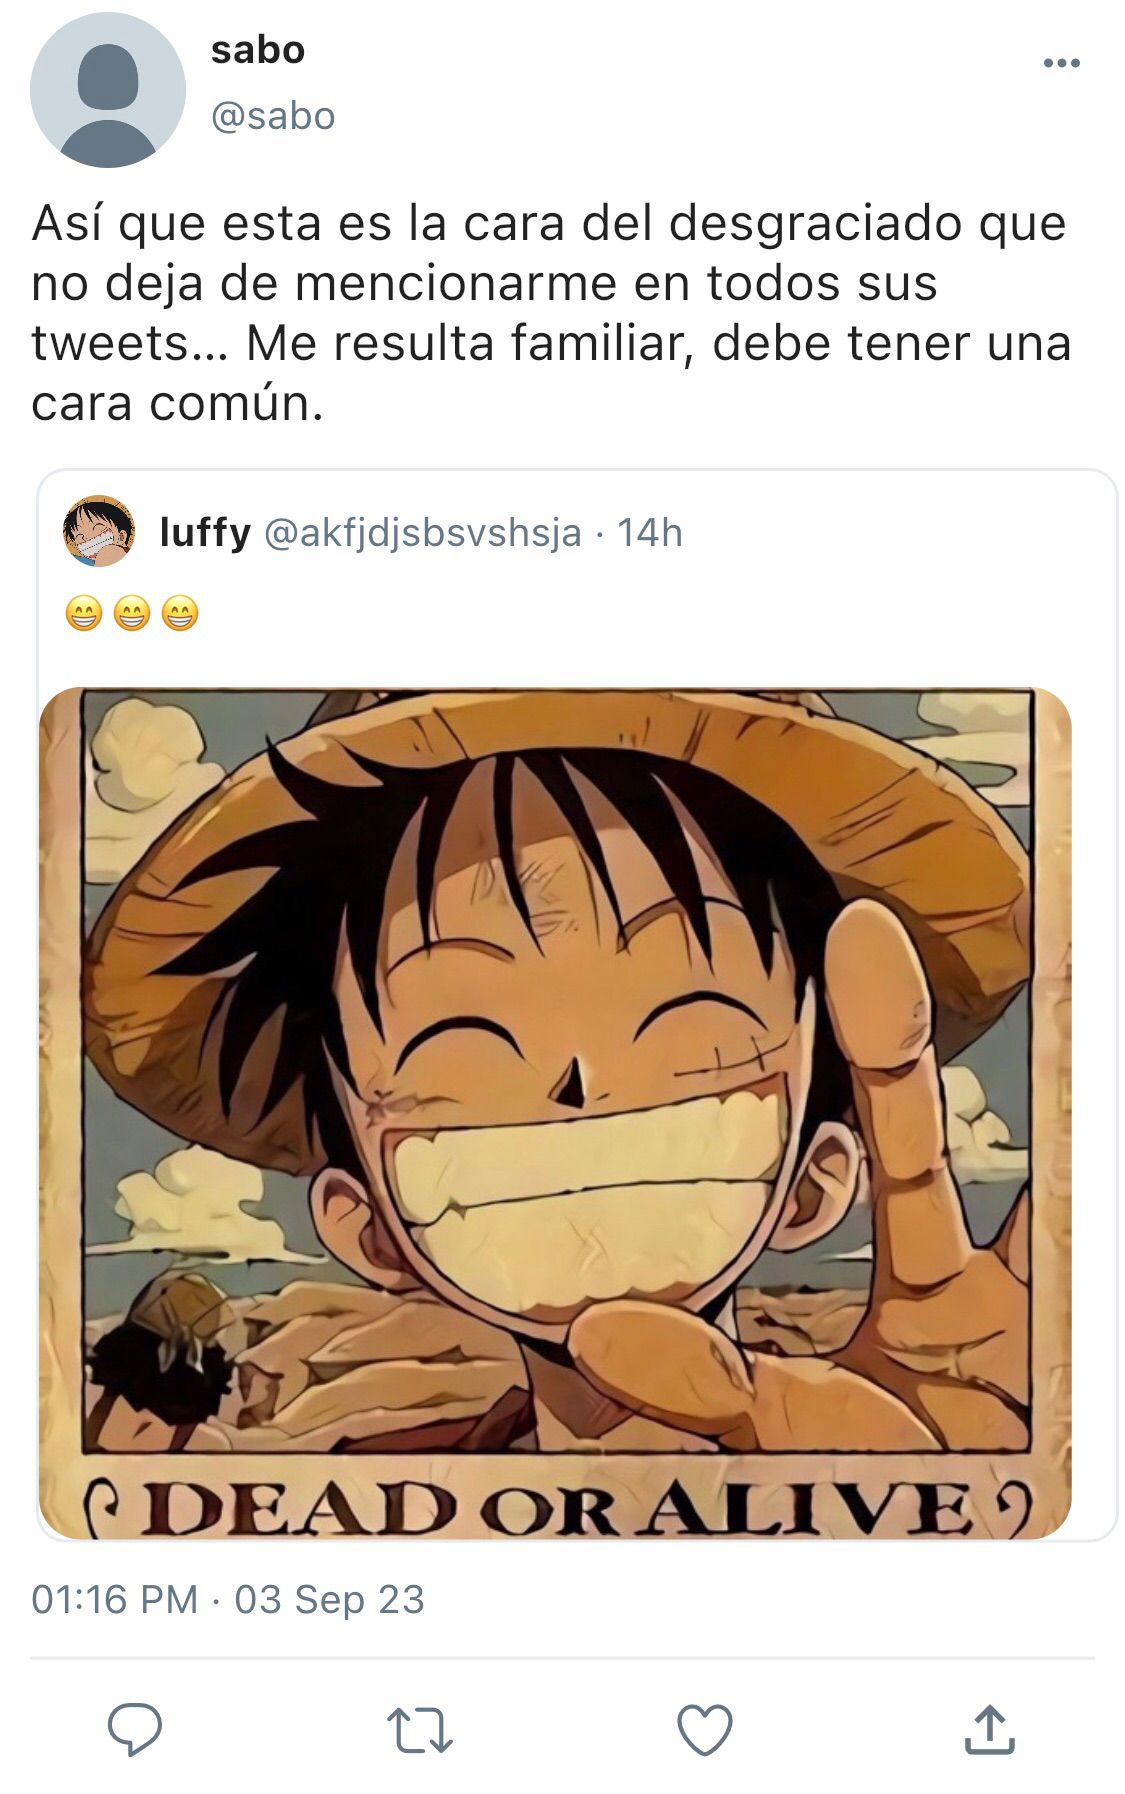Viewport: 1125px width, 1794px height.
Task: Open the three-dot more options menu
Action: [1061, 63]
